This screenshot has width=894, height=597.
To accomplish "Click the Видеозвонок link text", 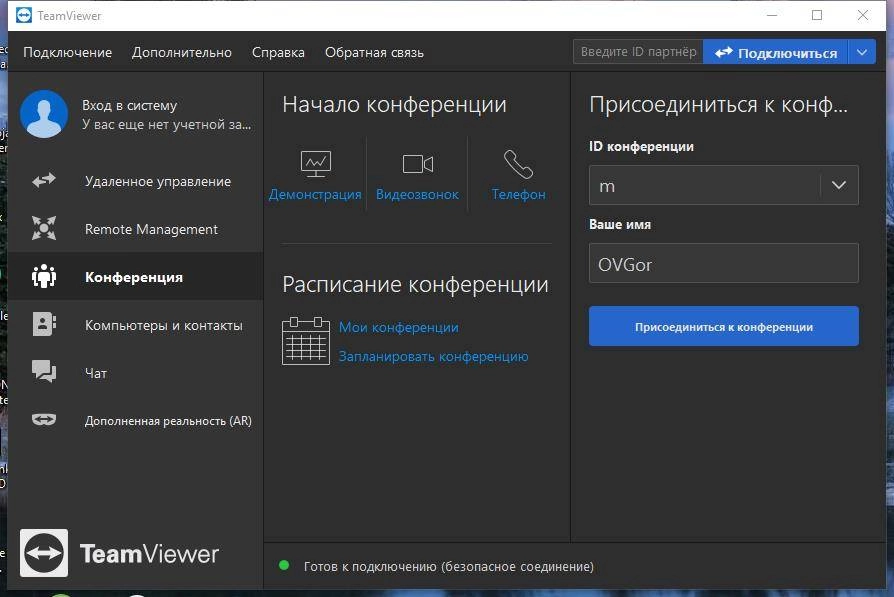I will [x=417, y=194].
